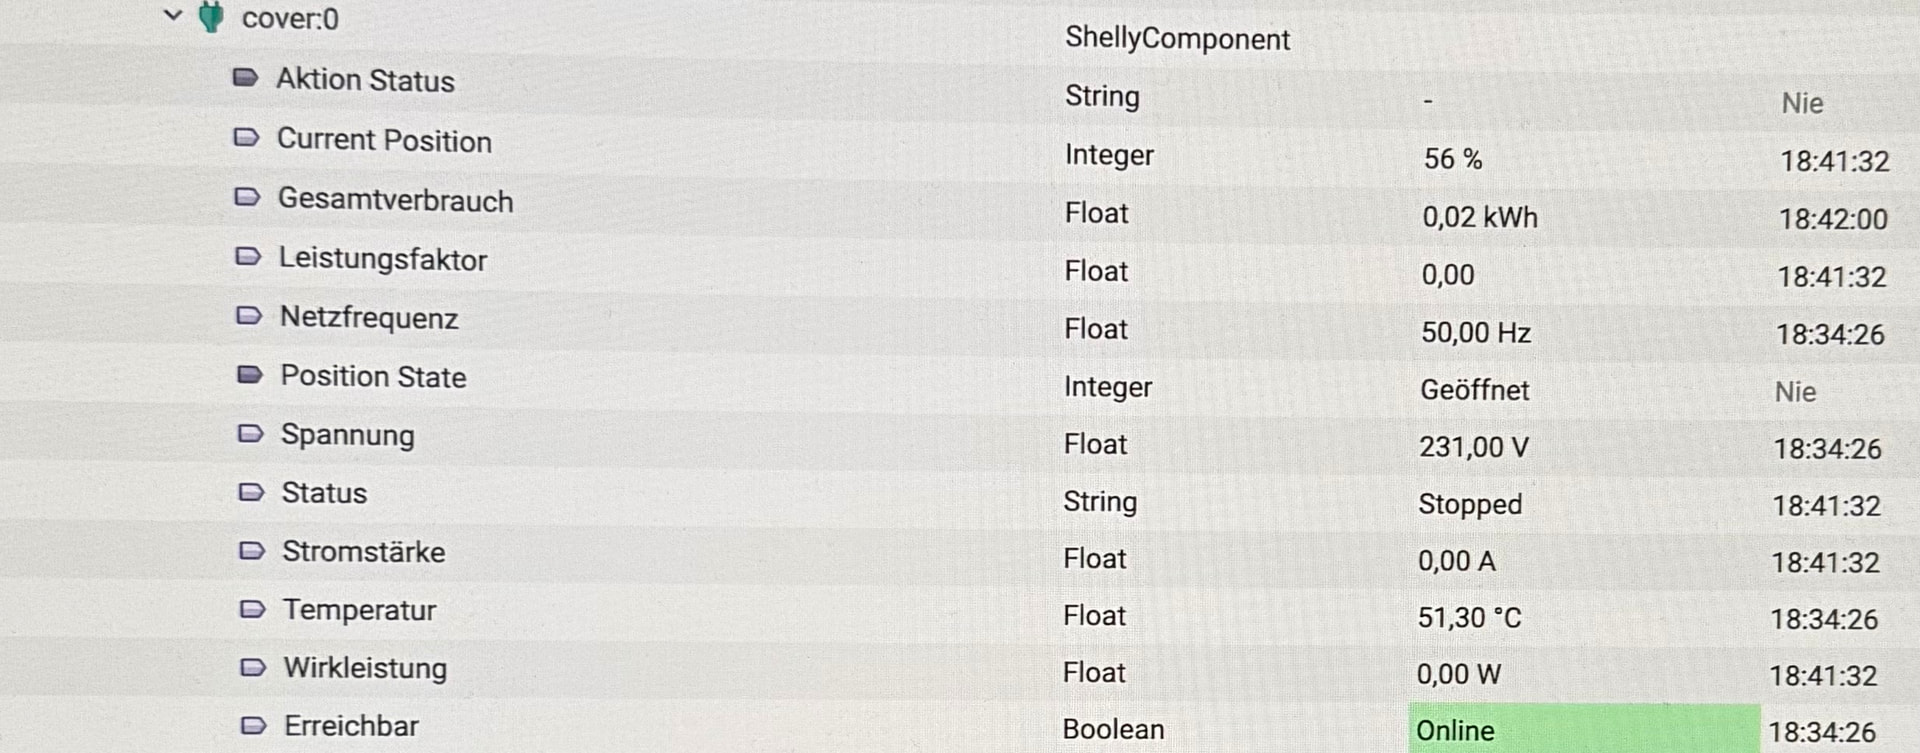Click the 51,30 °C temperature value
The height and width of the screenshot is (753, 1920).
point(1469,618)
